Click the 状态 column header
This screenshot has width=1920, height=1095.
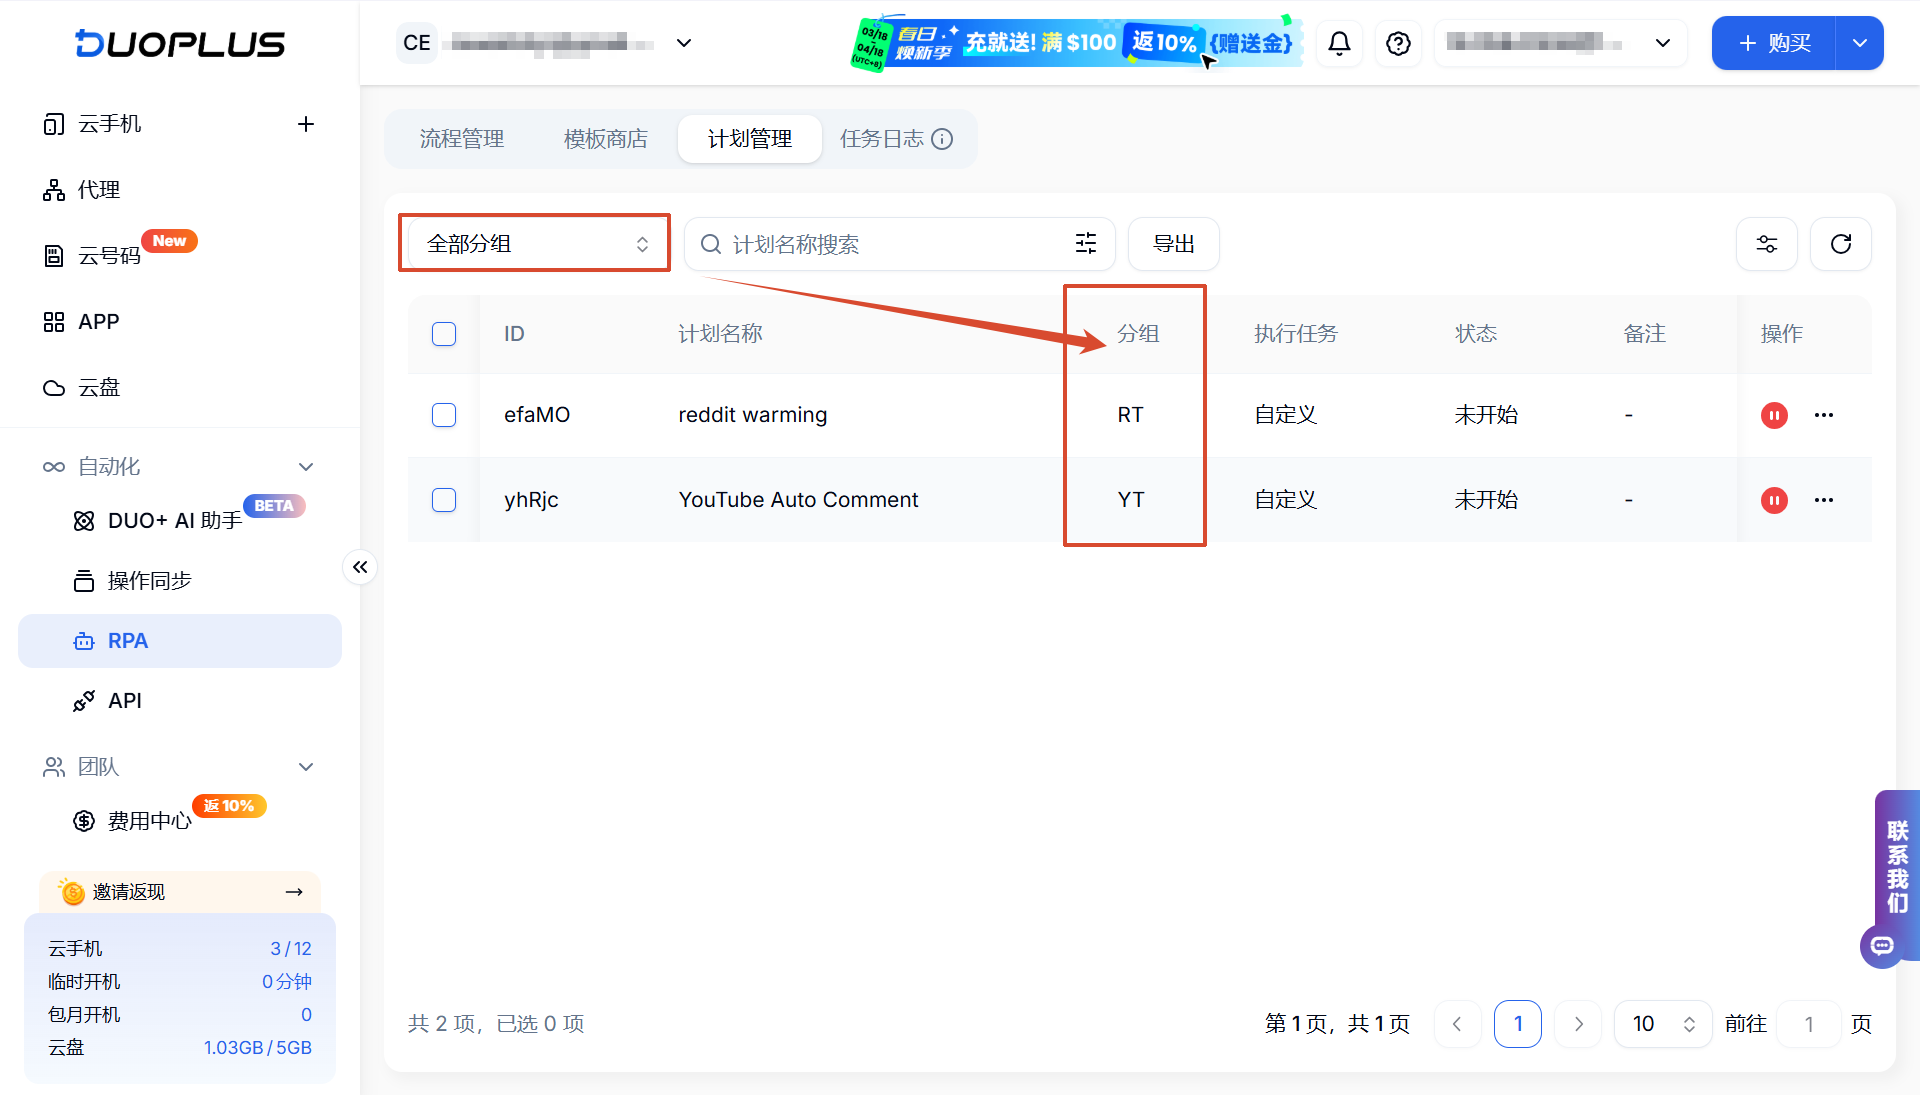1475,334
